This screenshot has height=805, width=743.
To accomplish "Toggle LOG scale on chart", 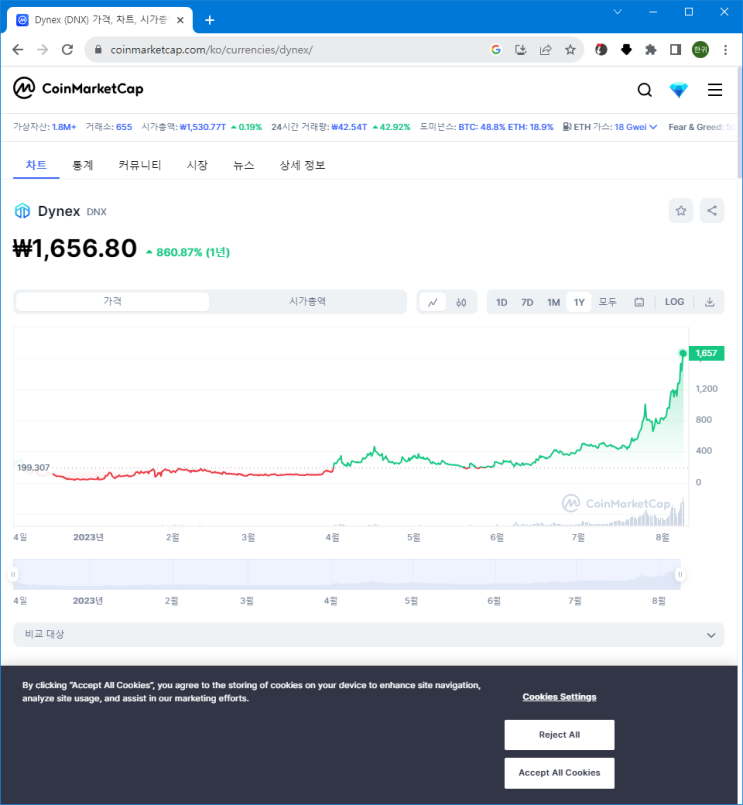I will coord(674,302).
